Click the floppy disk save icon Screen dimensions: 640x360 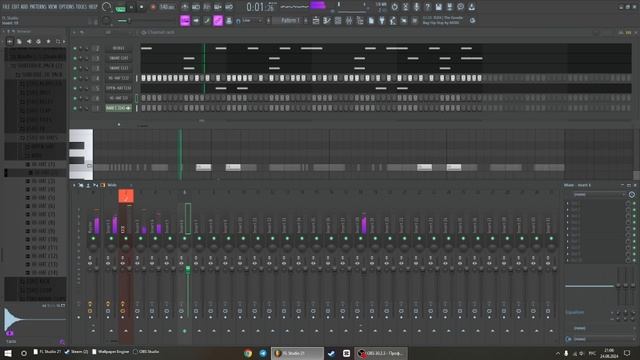point(438,7)
